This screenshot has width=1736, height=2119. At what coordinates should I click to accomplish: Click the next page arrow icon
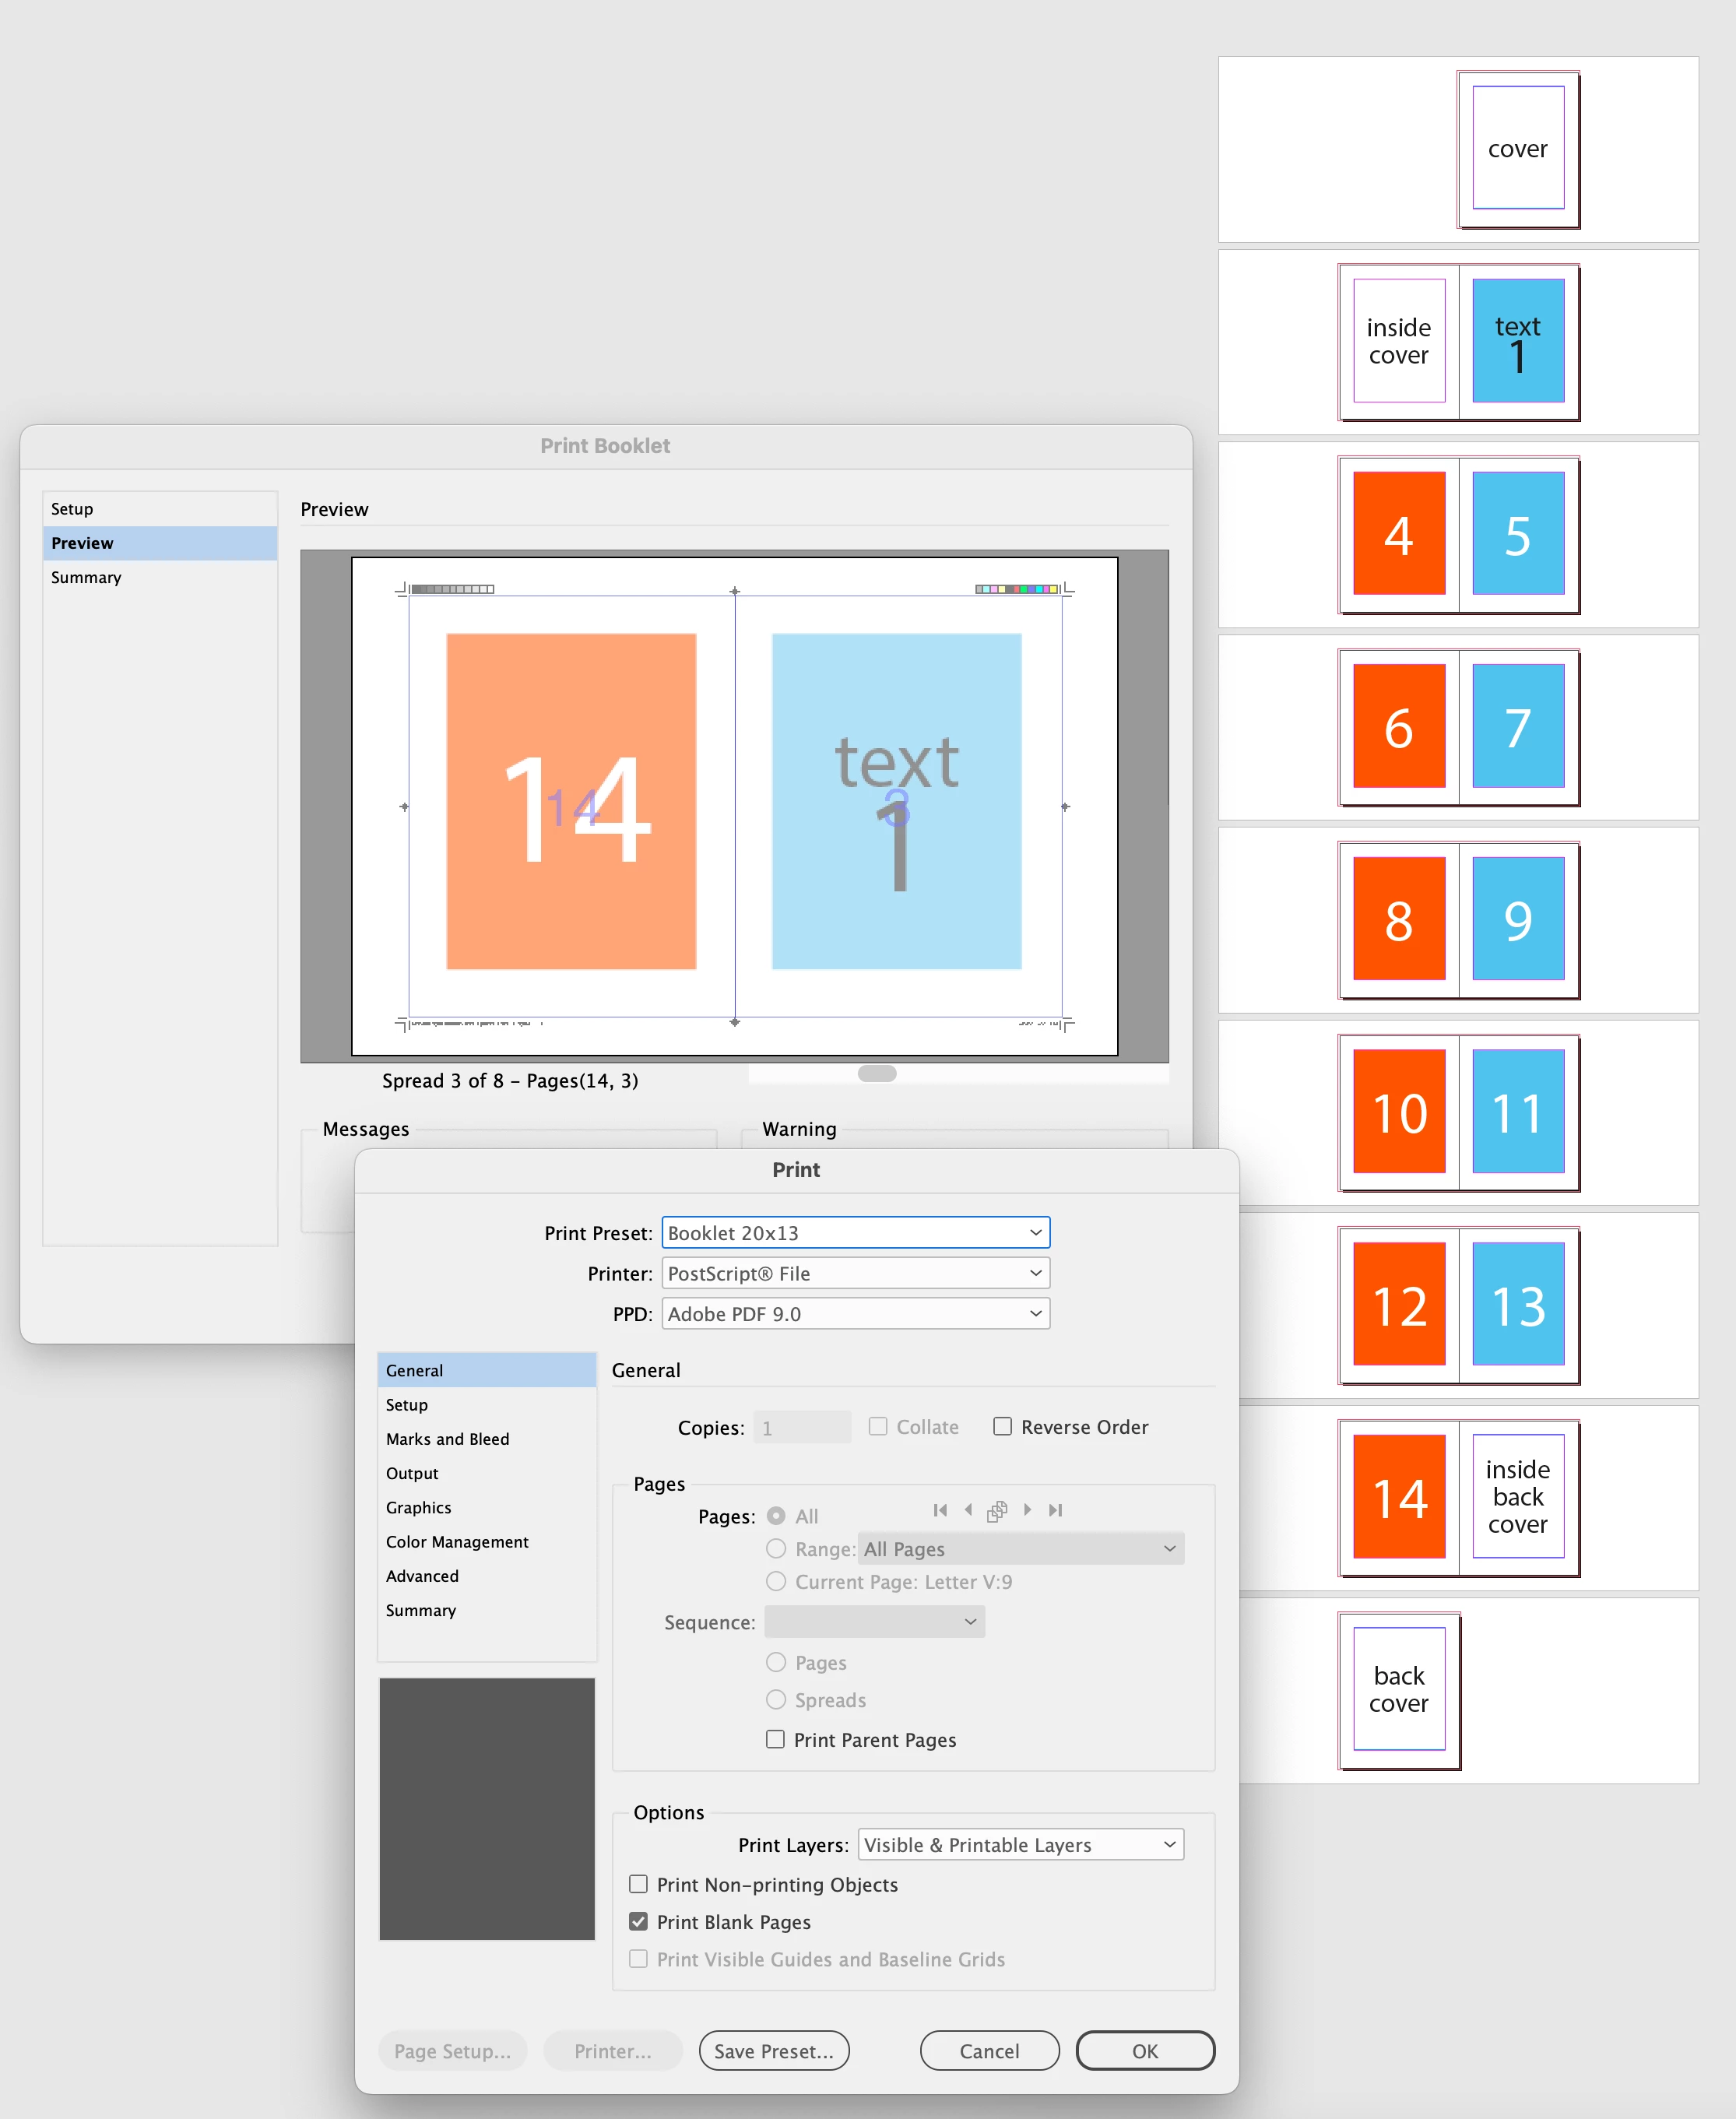point(1027,1510)
